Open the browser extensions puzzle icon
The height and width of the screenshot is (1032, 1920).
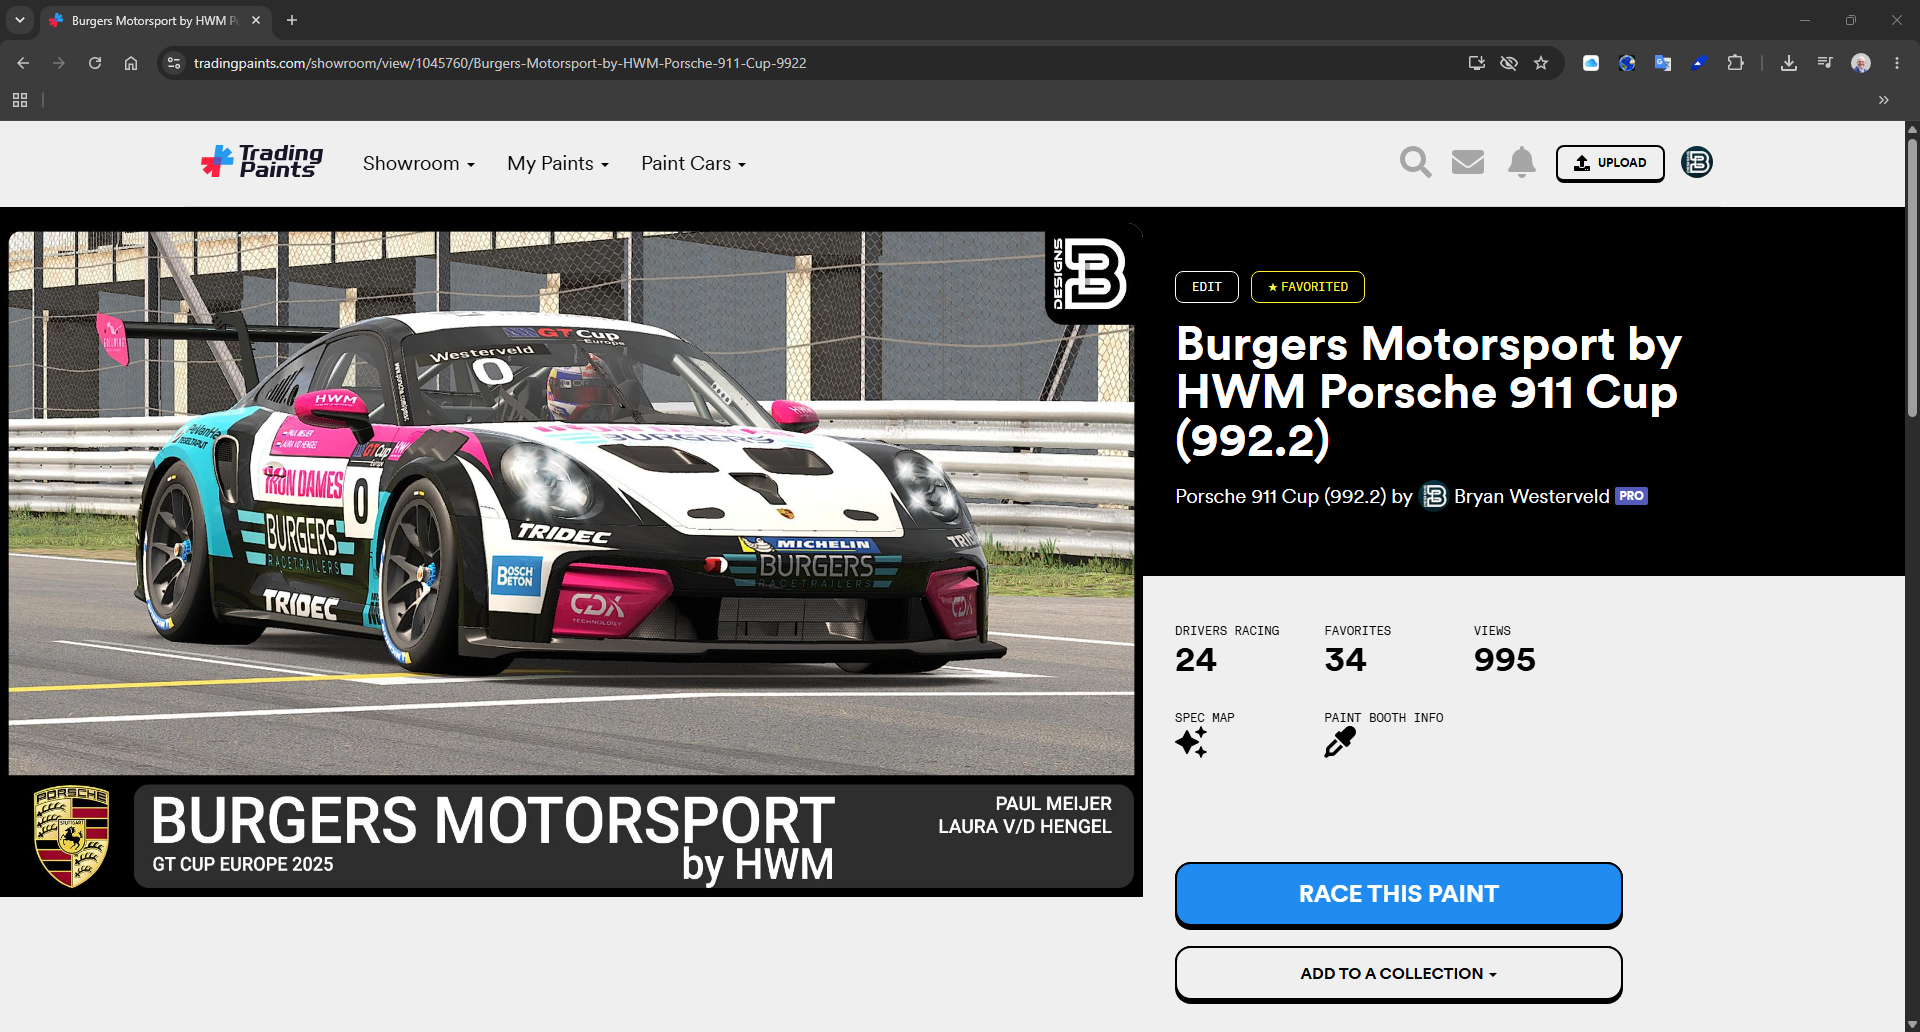pos(1735,63)
